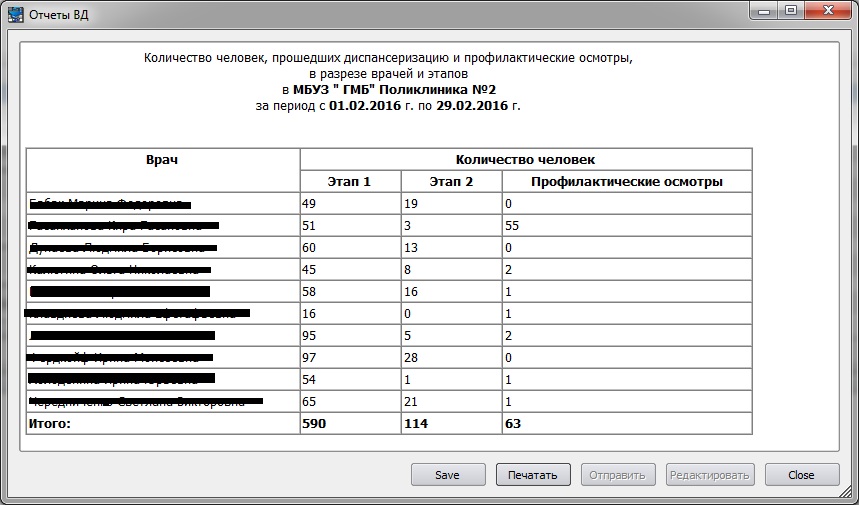Click the Итого row label

pos(54,424)
